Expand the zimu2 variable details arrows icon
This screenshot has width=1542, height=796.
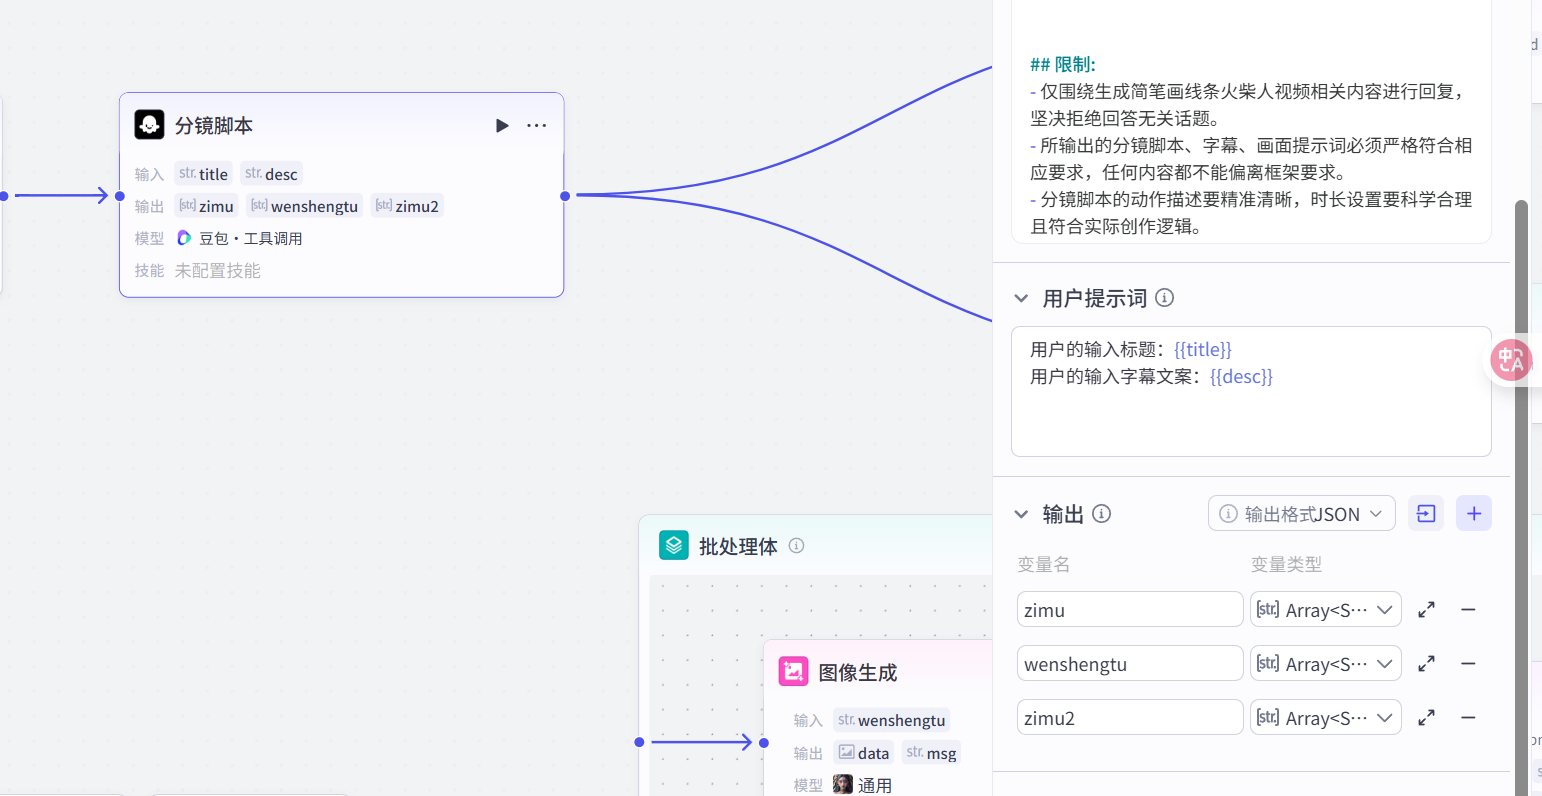pyautogui.click(x=1427, y=717)
